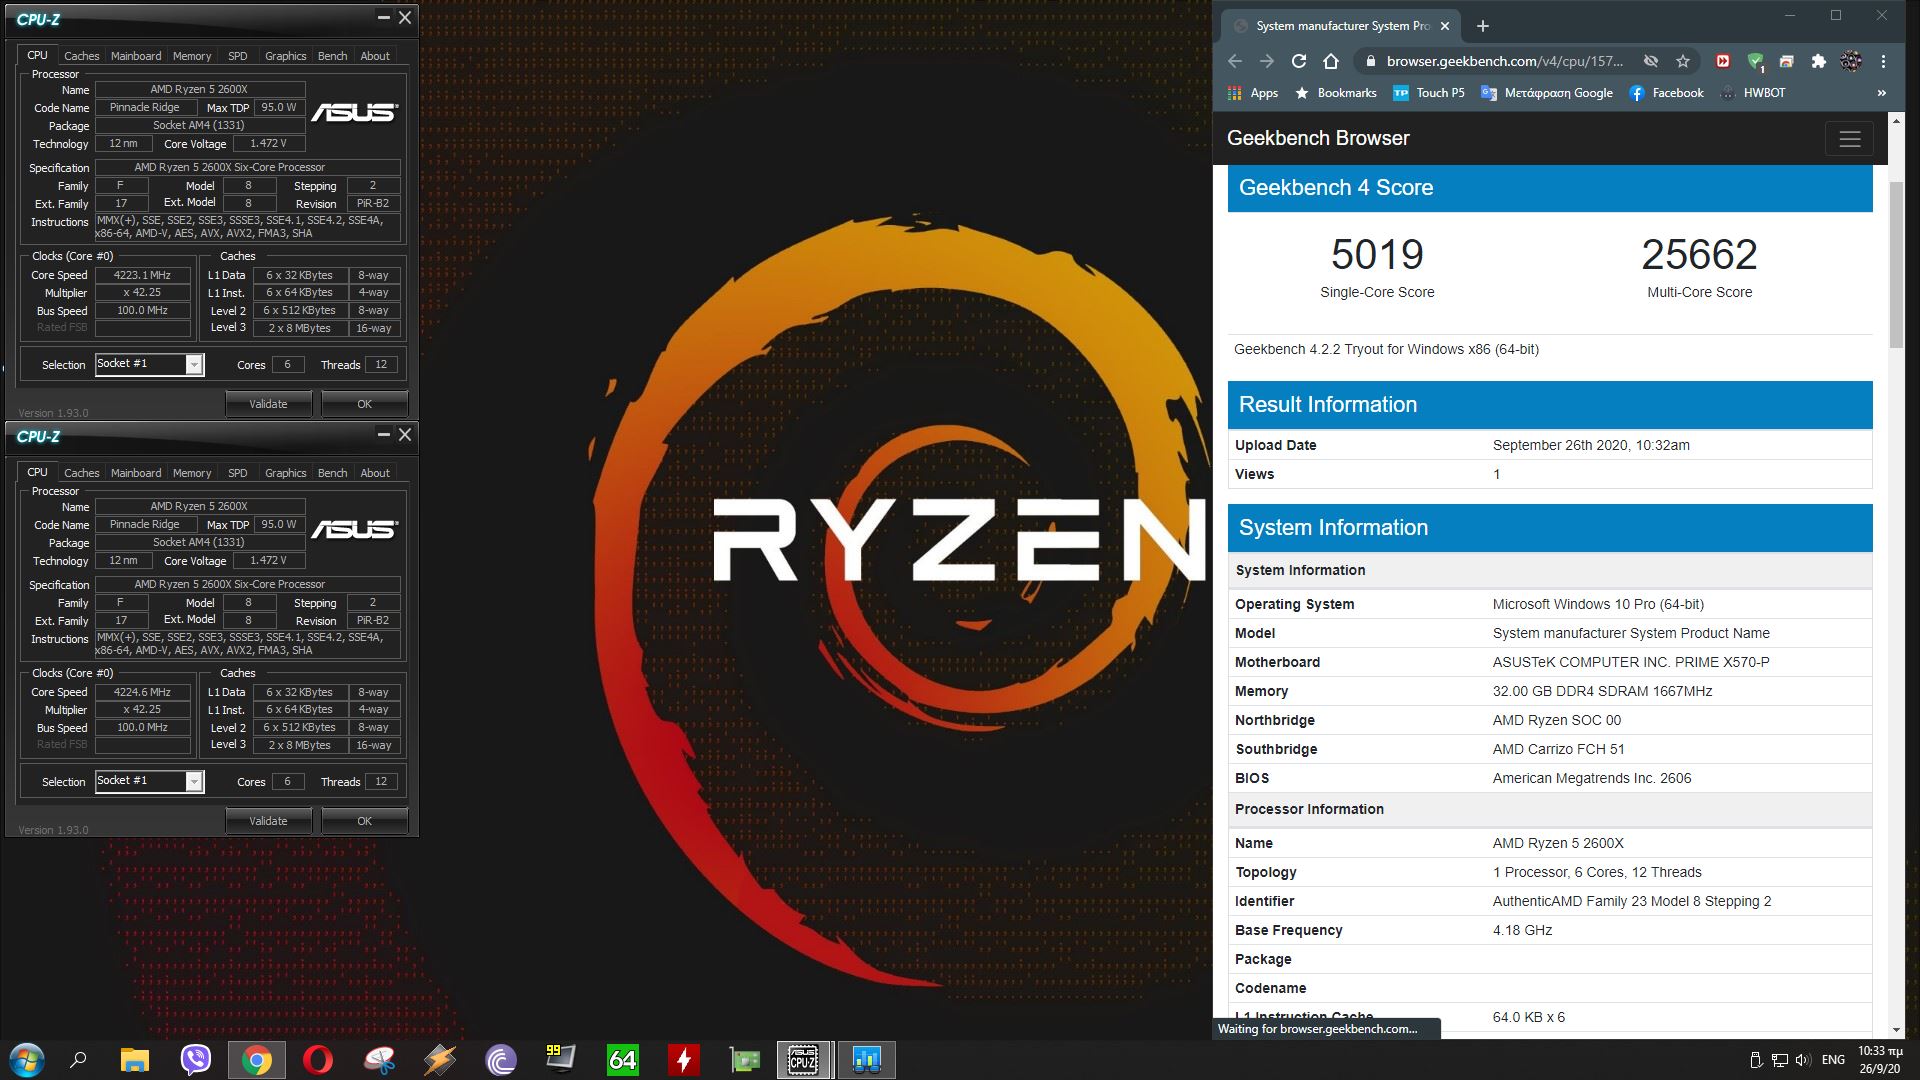The height and width of the screenshot is (1080, 1920).
Task: Switch to Chrome on taskbar
Action: [x=256, y=1060]
